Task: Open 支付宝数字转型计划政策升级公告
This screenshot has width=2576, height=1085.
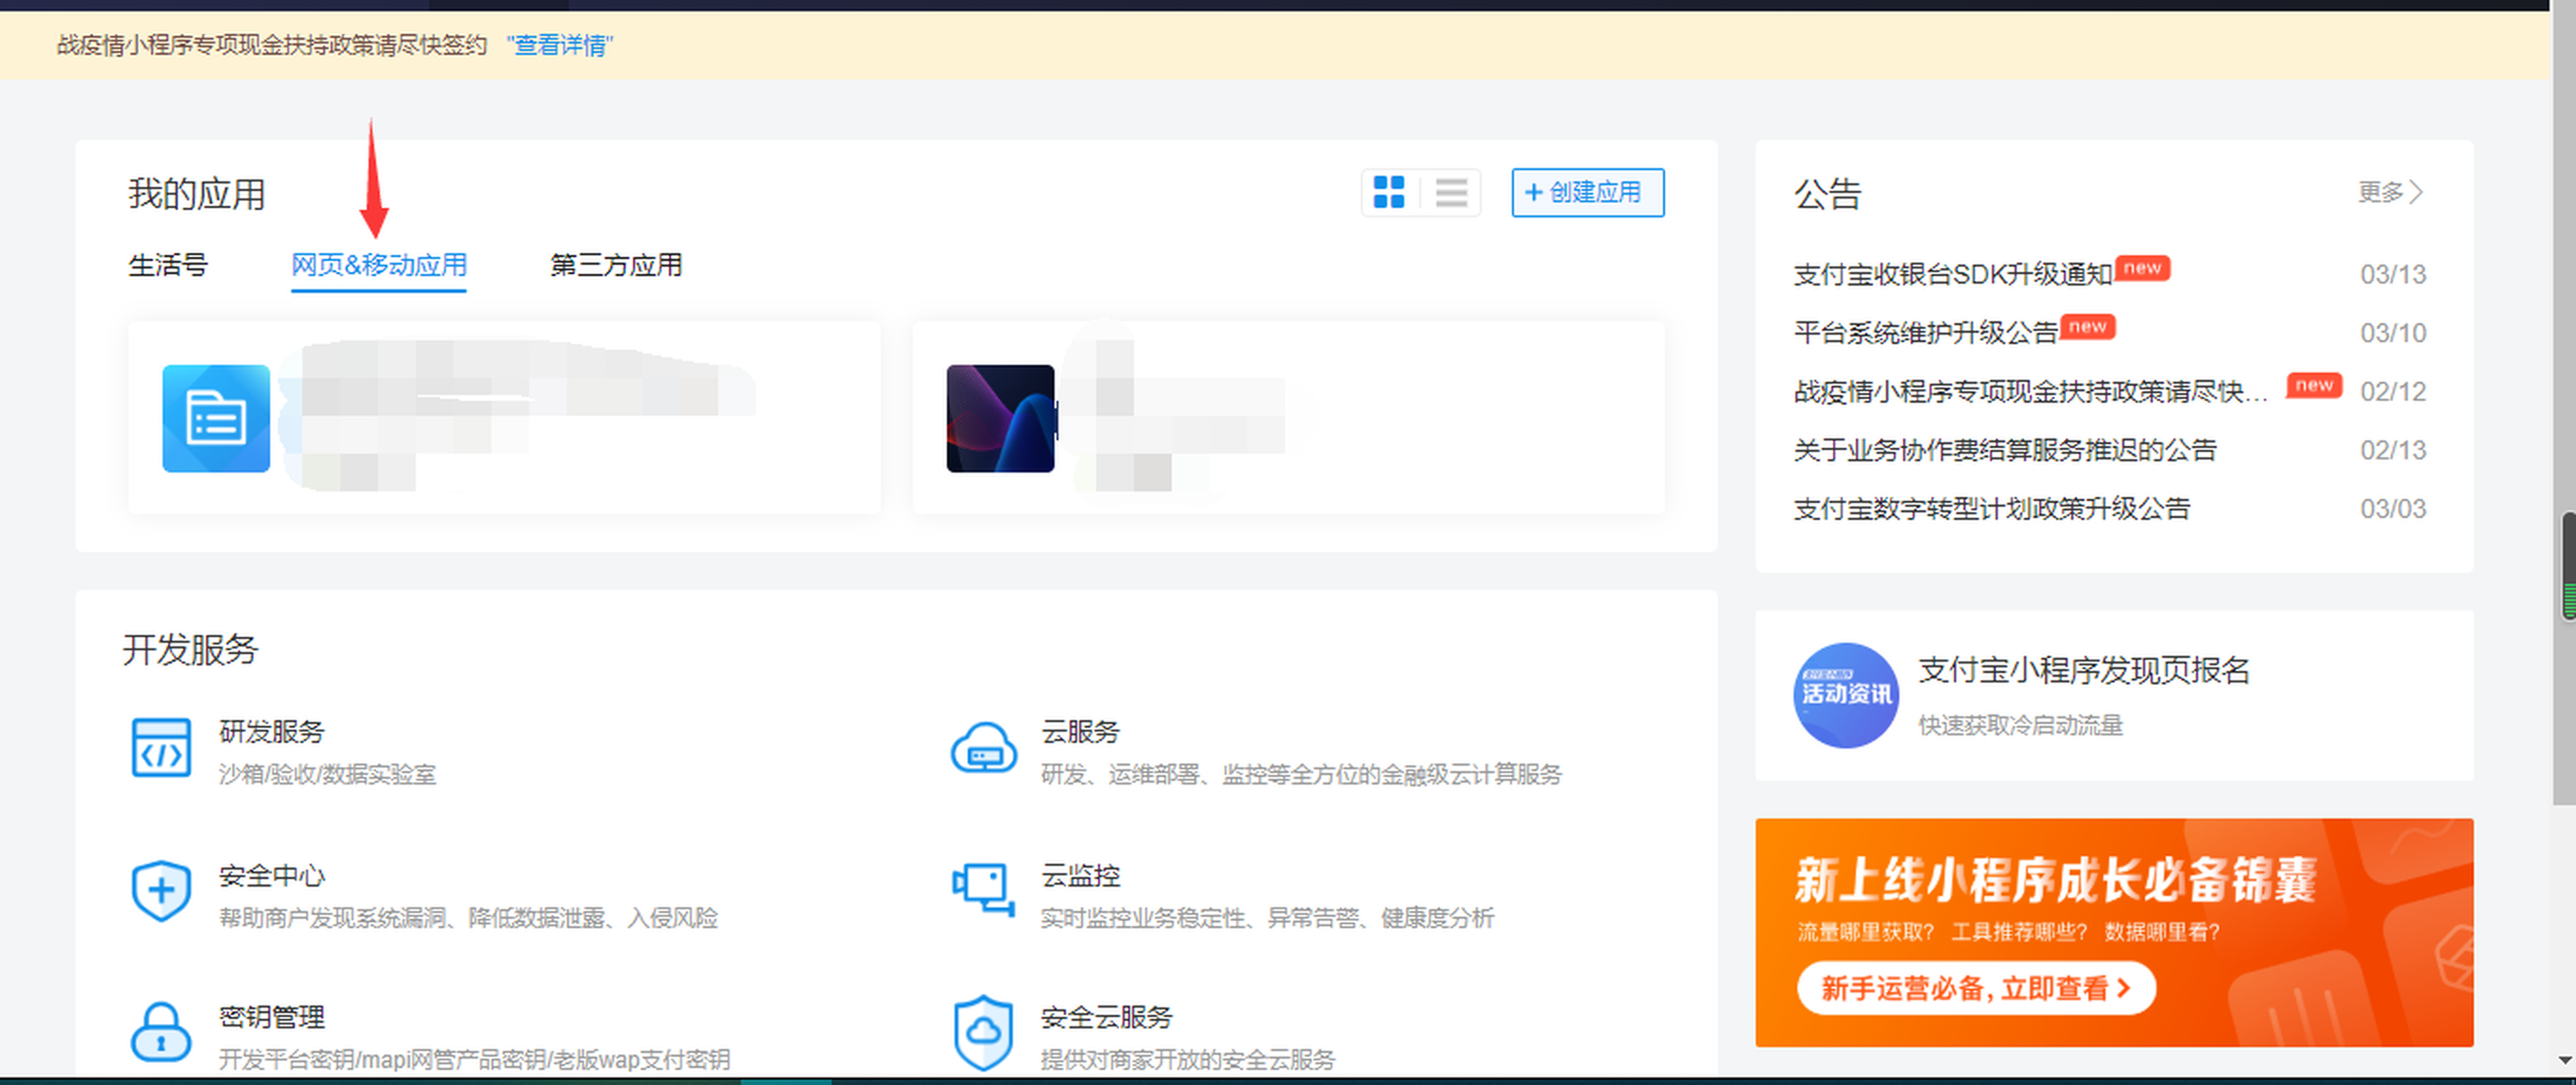Action: (1992, 509)
